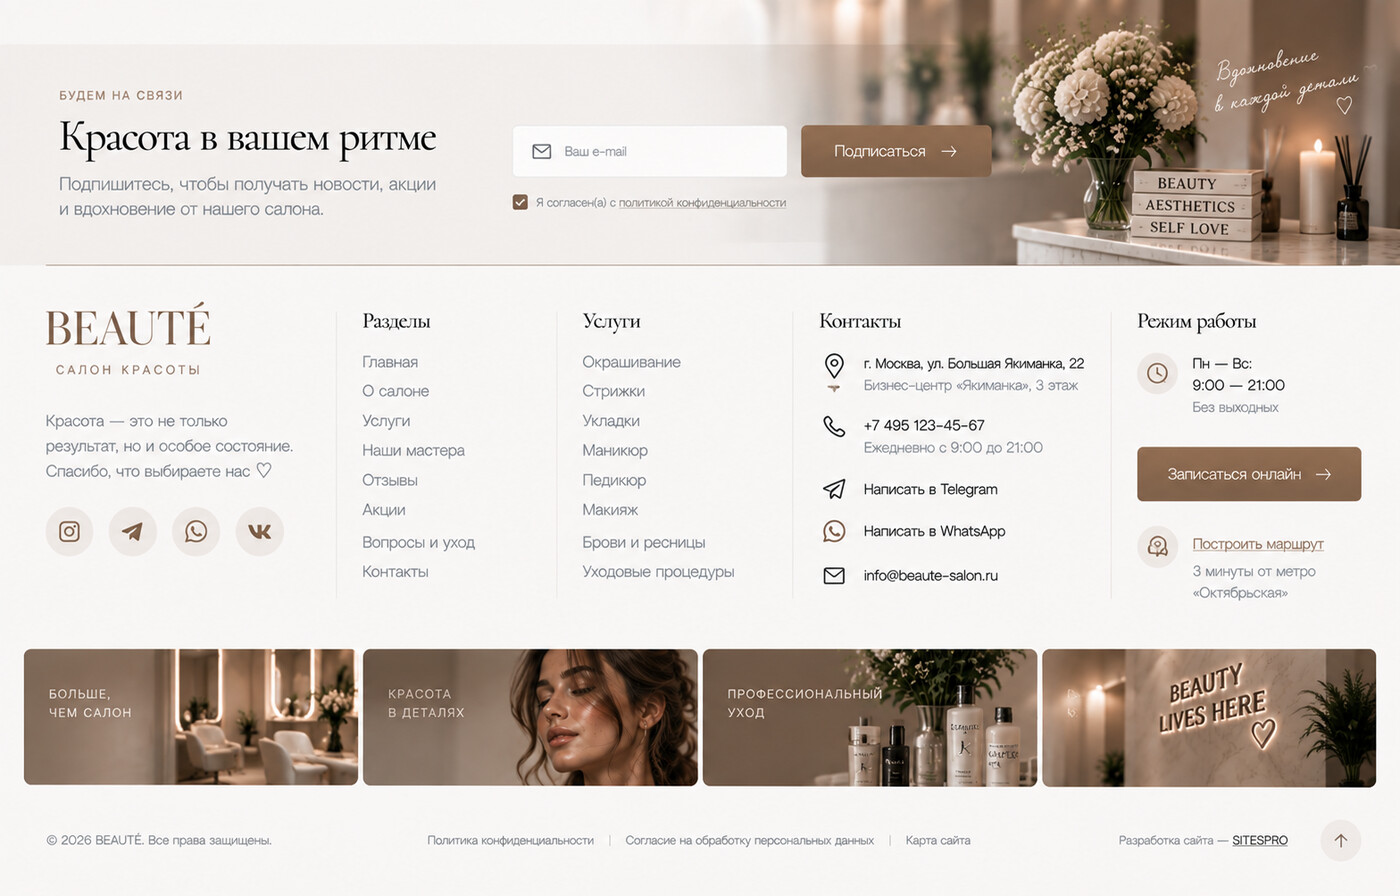Open the bottom Политика конфиденциальности link

click(x=510, y=841)
